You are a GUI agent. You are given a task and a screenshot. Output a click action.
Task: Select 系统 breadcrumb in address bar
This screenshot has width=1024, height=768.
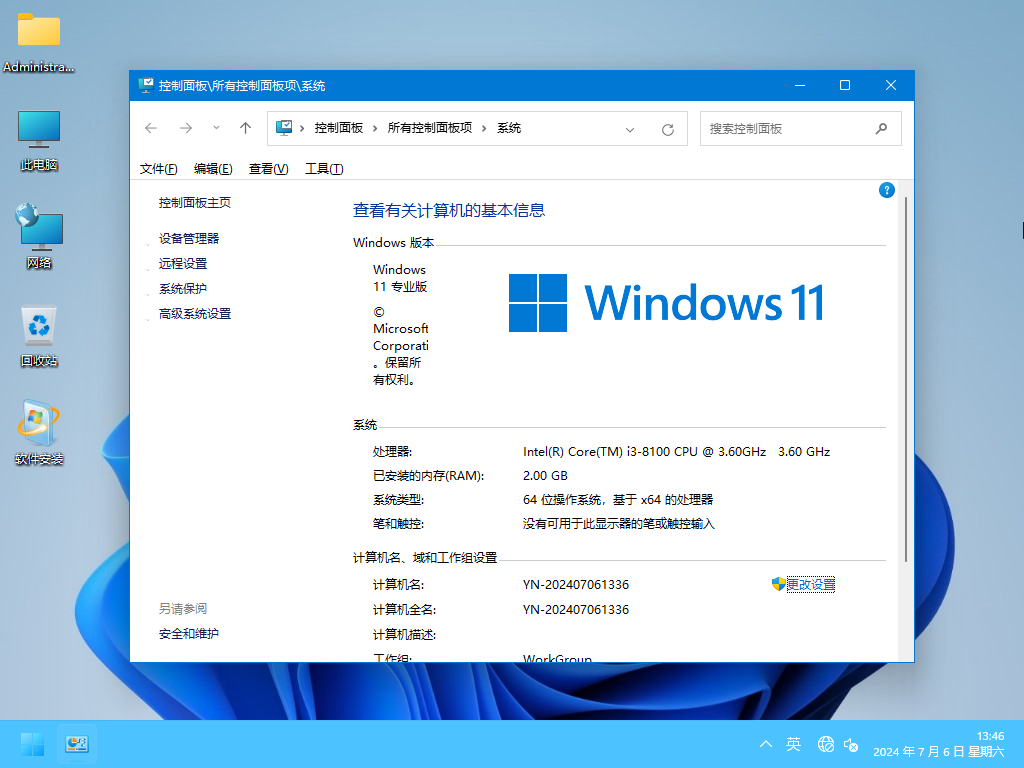click(509, 128)
